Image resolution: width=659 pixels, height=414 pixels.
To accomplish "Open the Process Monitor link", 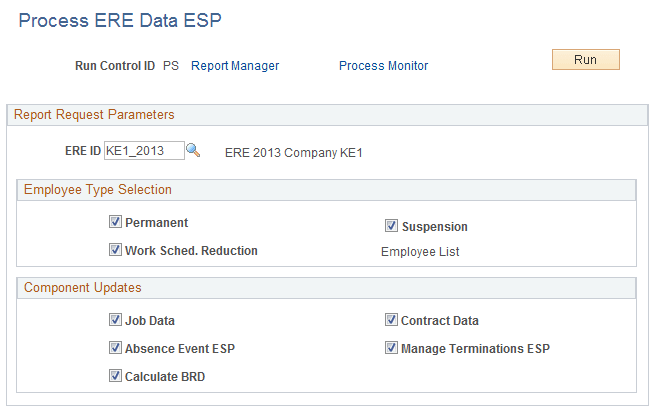I will (383, 66).
